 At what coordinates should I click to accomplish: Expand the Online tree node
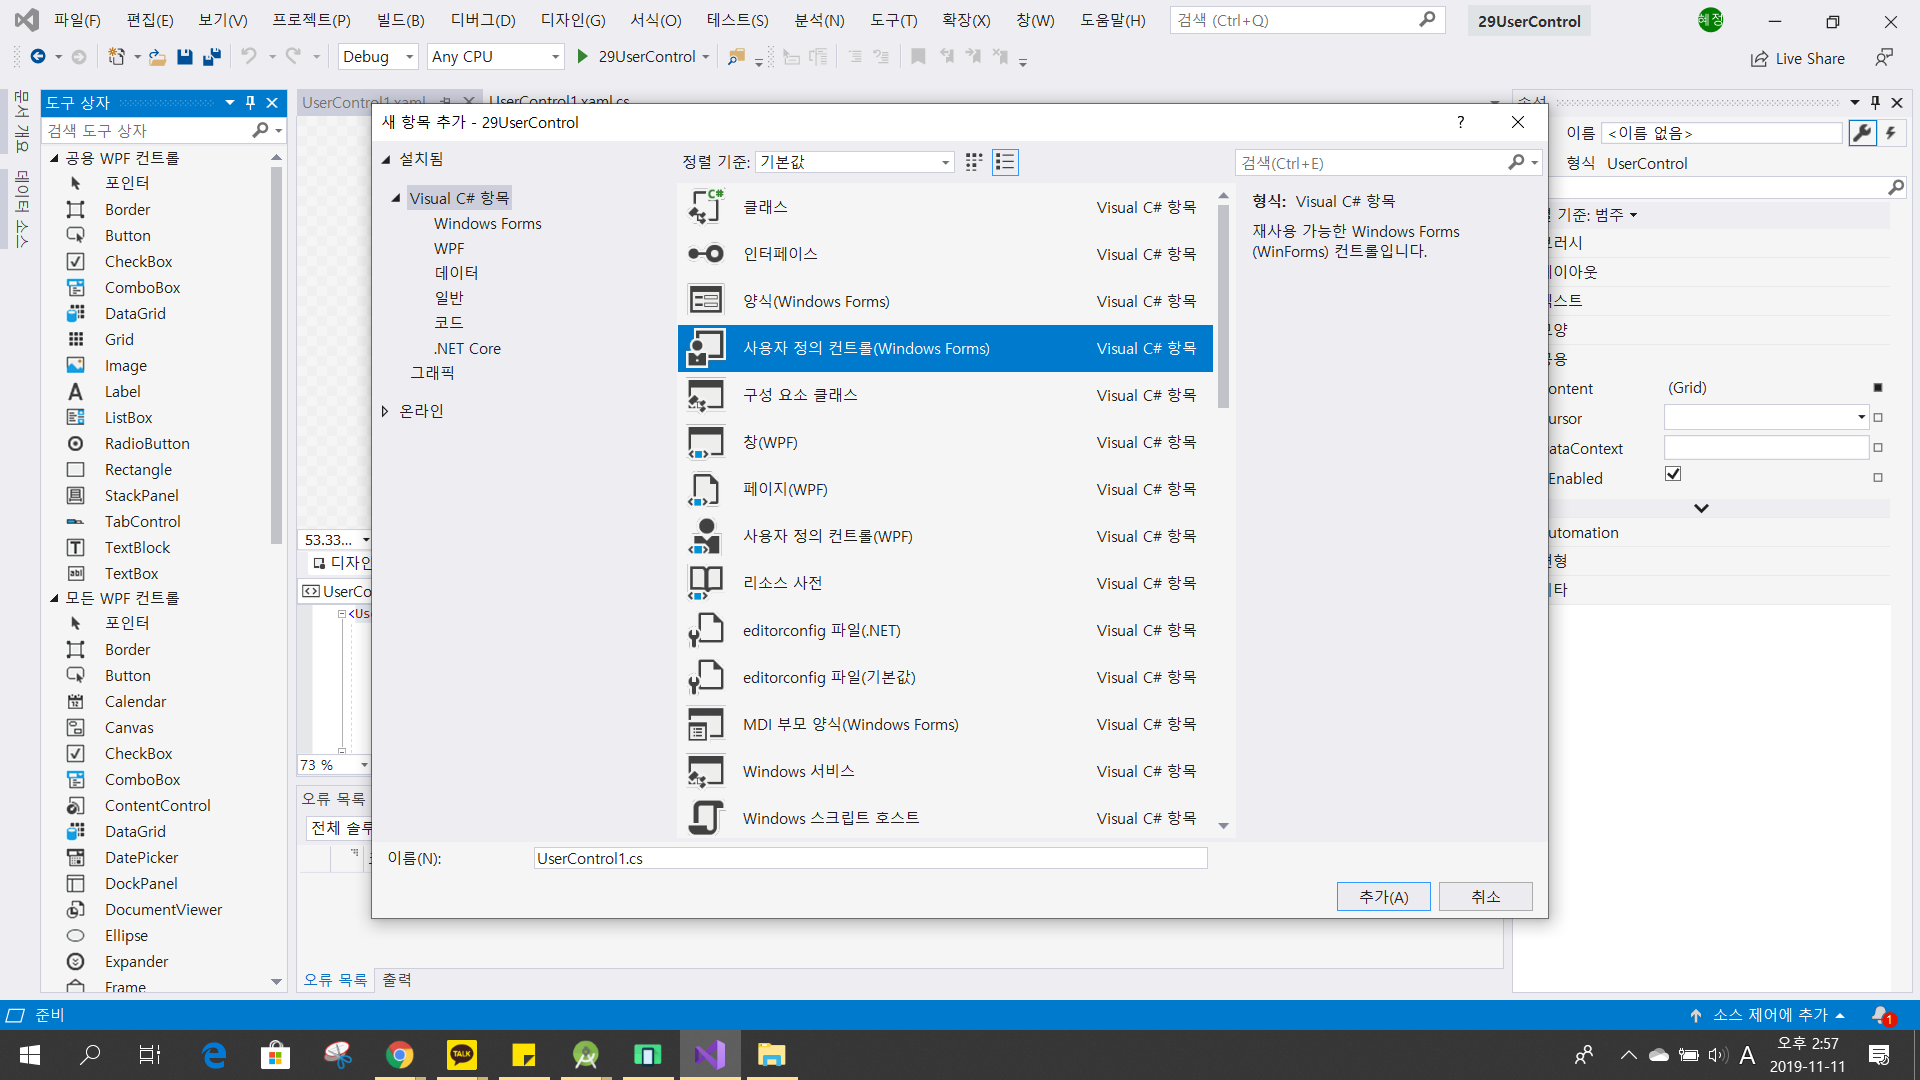pos(385,411)
